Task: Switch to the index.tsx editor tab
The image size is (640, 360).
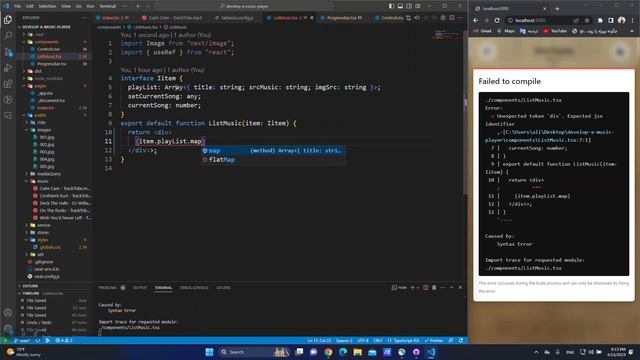Action: (x=116, y=18)
